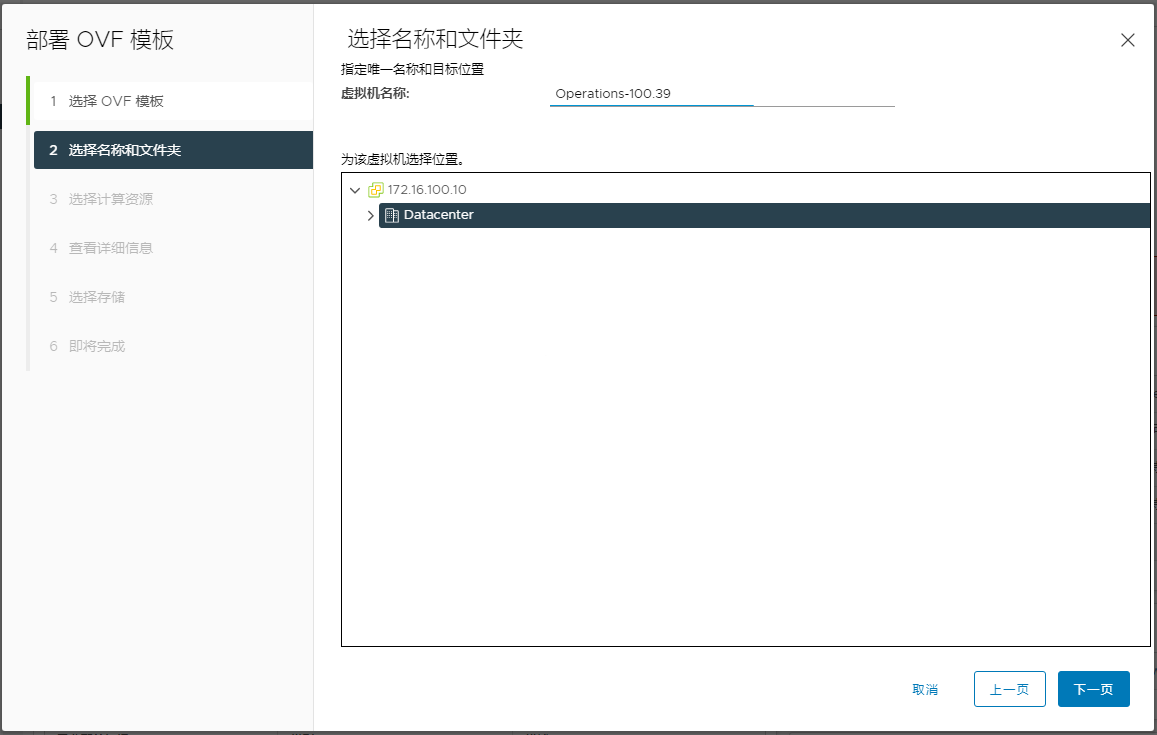This screenshot has height=735, width=1157.
Task: Focus the 虚拟机名称 input field
Action: point(721,94)
